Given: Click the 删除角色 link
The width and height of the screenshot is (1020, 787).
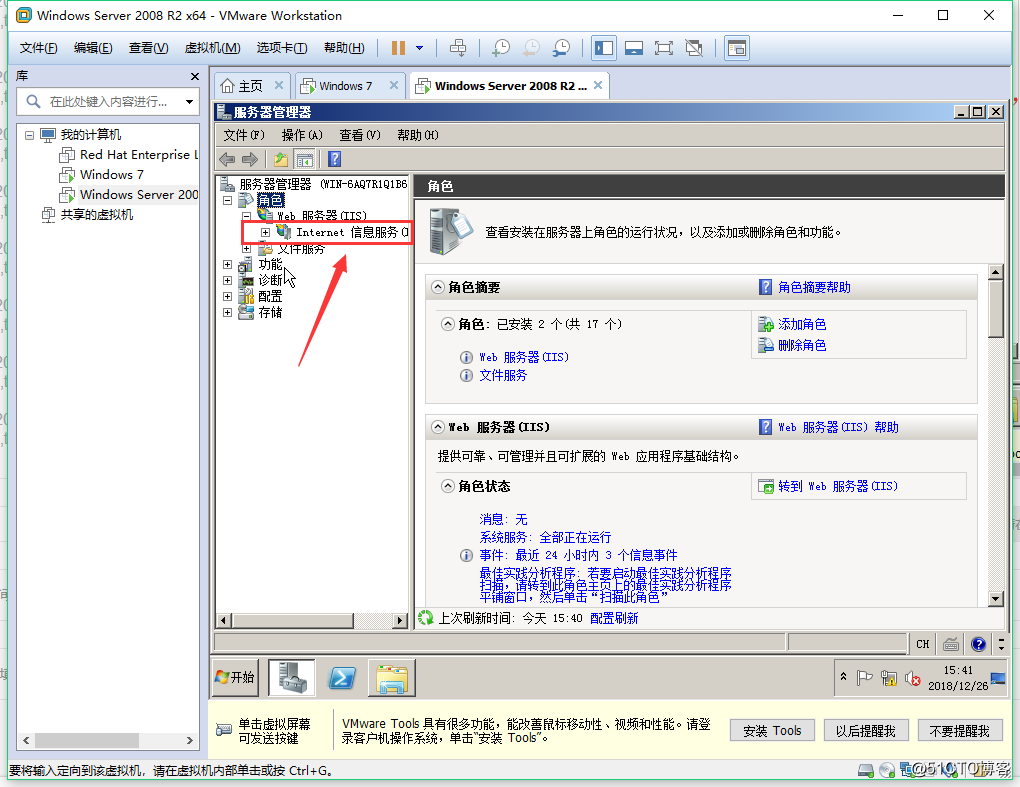Looking at the screenshot, I should [x=802, y=345].
